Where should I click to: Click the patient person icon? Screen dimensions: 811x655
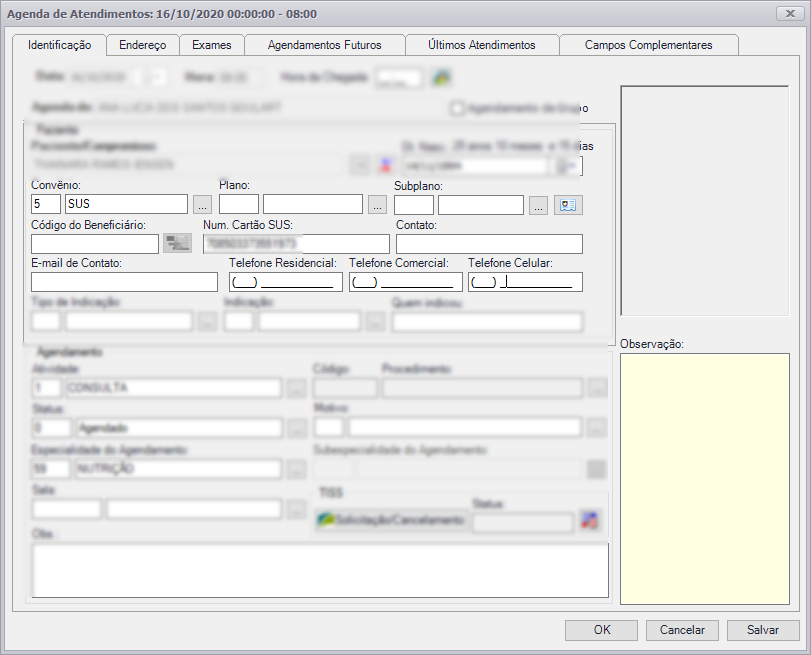coord(385,166)
